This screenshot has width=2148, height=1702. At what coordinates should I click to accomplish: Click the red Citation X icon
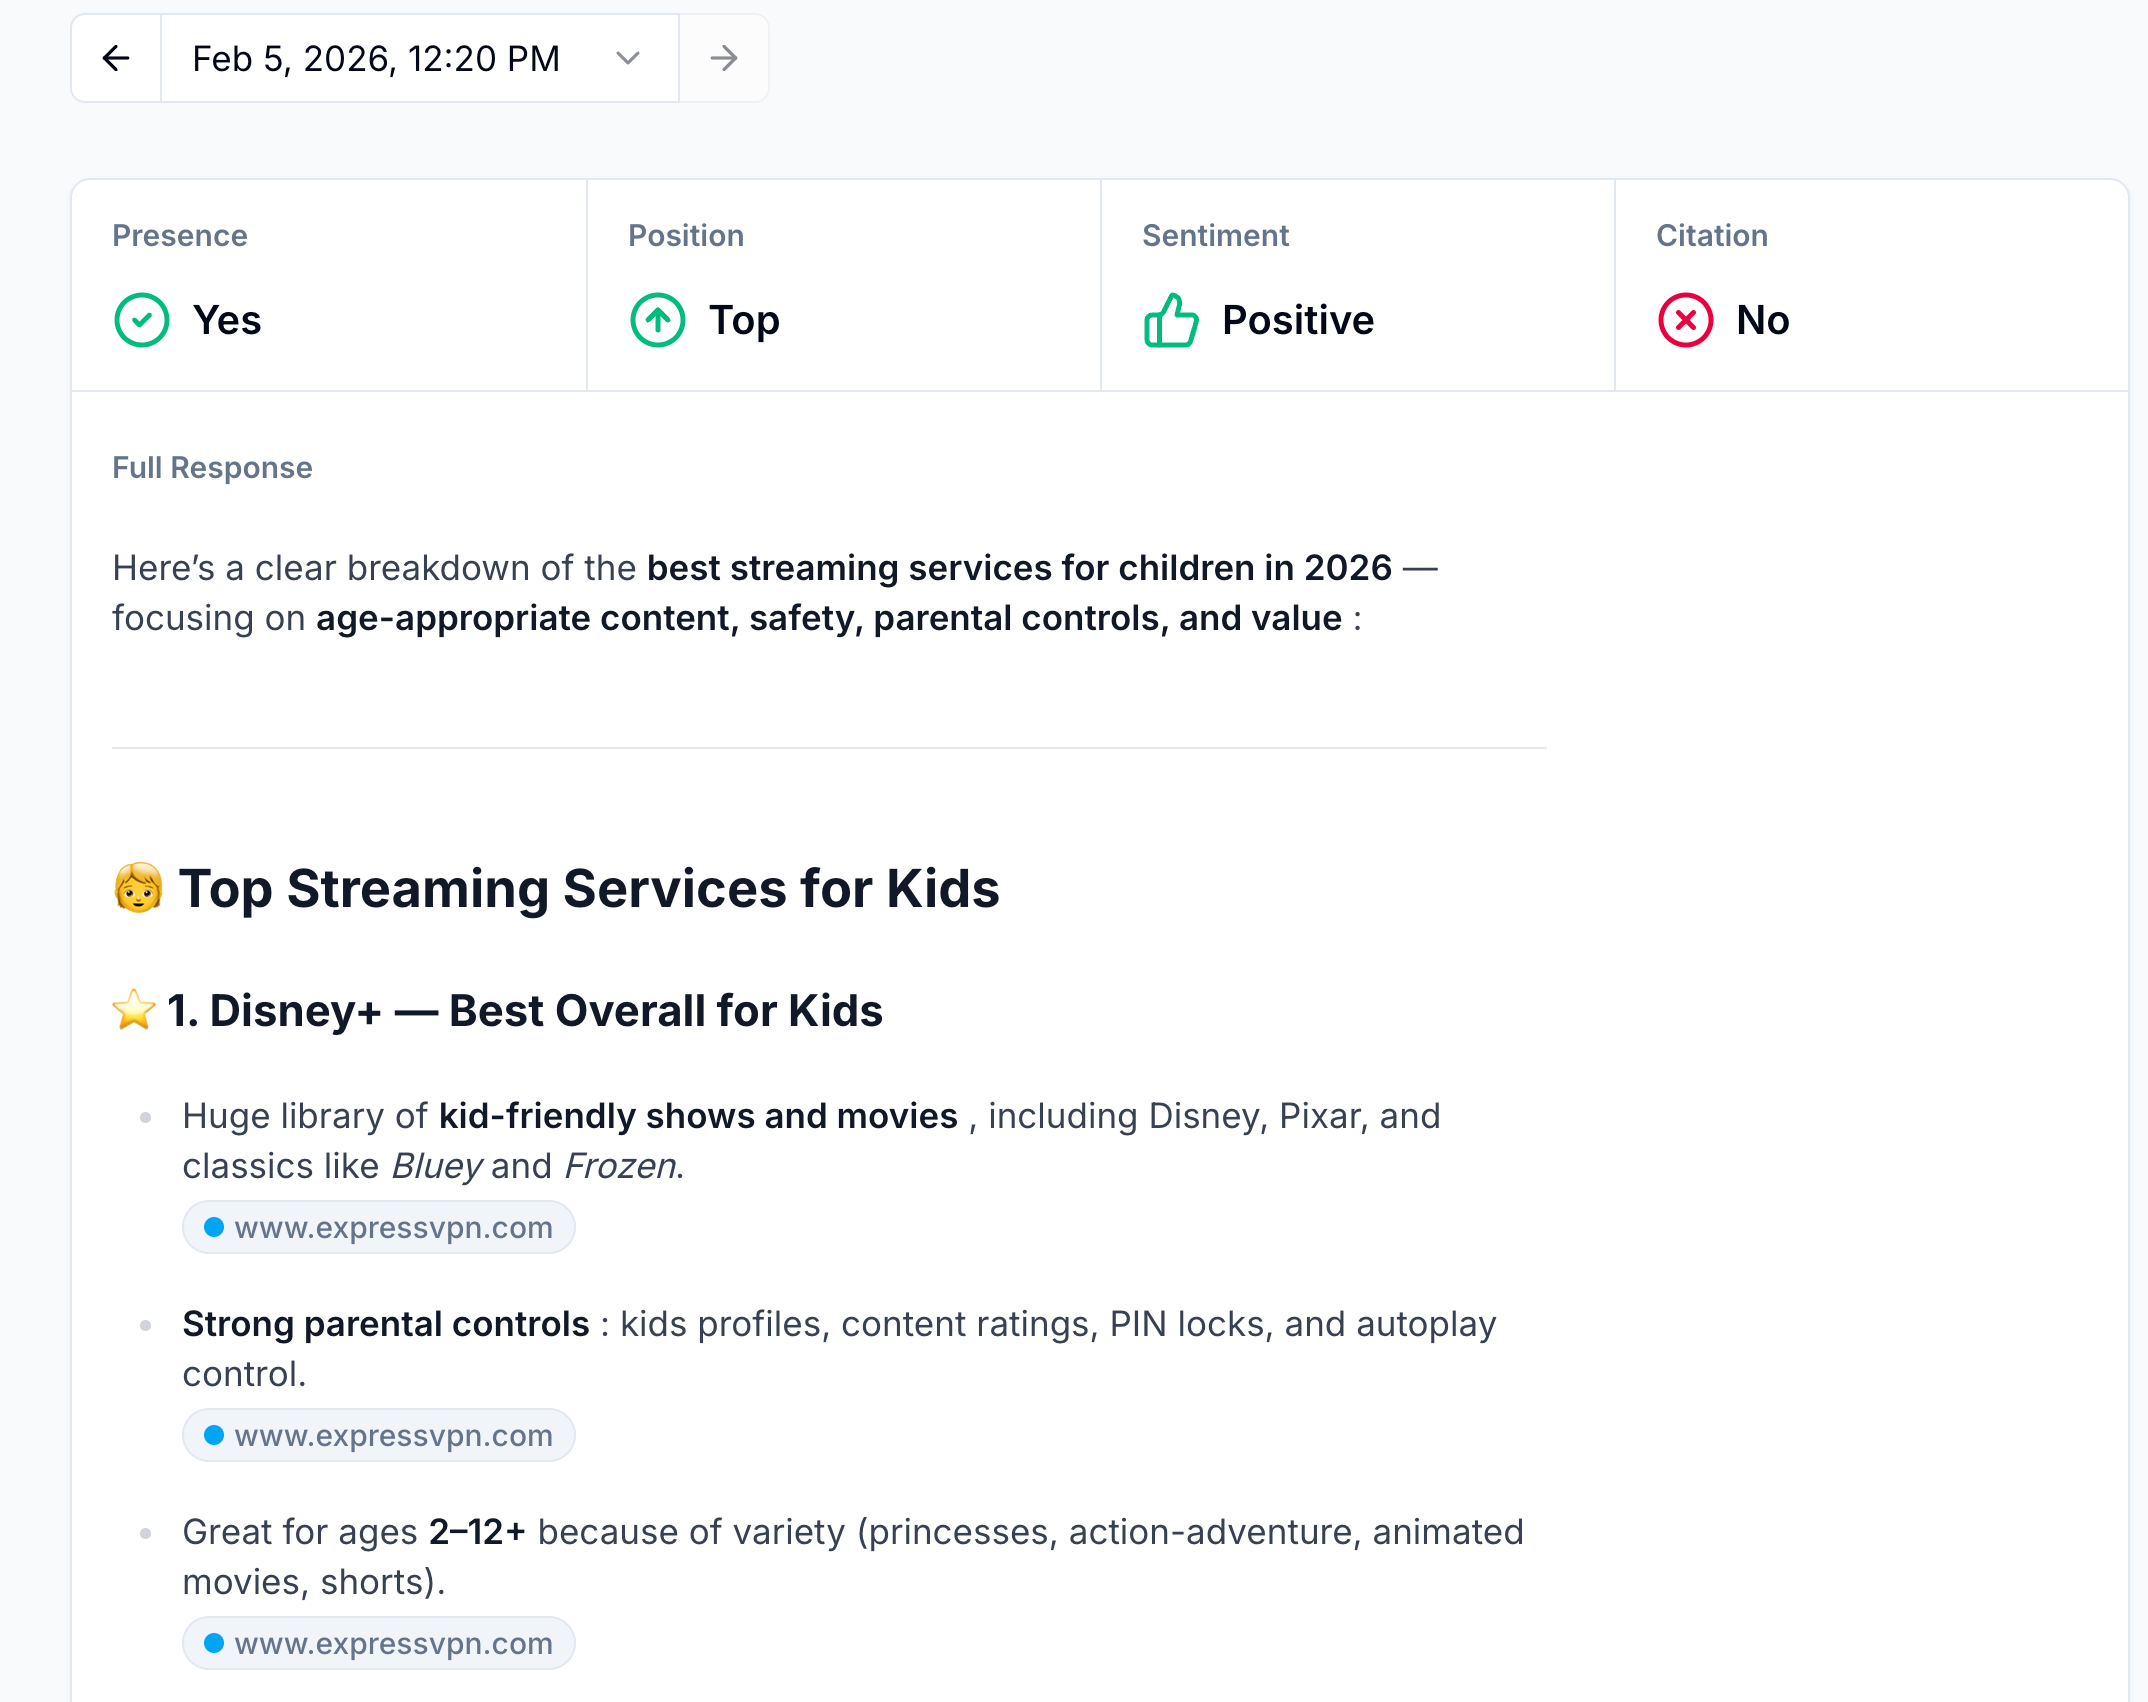tap(1686, 320)
